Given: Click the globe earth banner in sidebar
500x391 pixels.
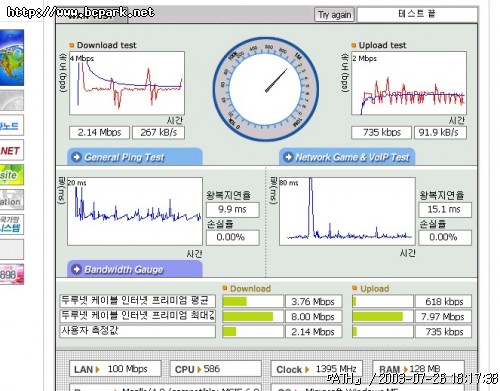Looking at the screenshot, I should [x=12, y=58].
